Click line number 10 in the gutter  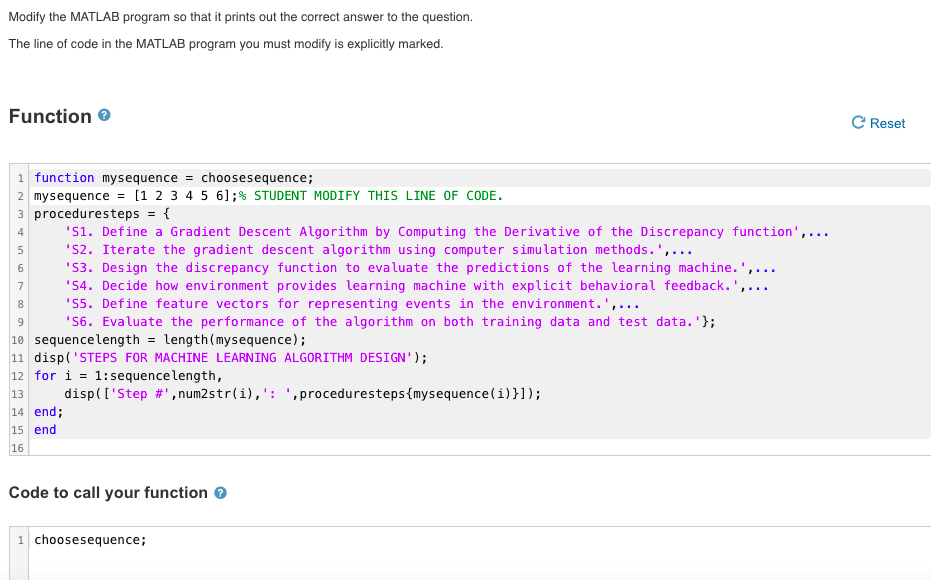pos(15,339)
